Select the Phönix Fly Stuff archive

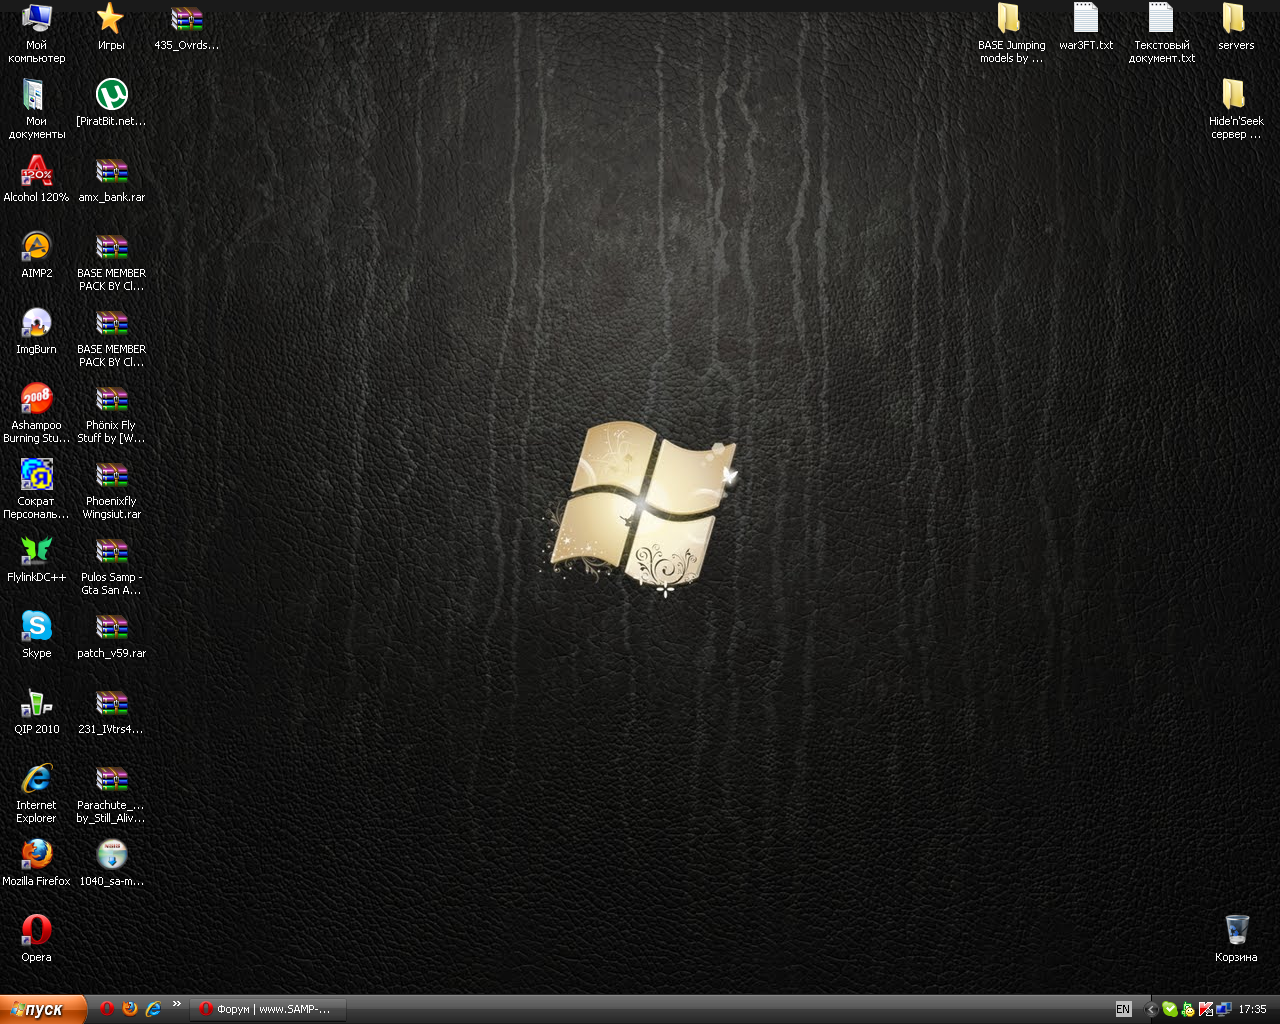coord(111,413)
